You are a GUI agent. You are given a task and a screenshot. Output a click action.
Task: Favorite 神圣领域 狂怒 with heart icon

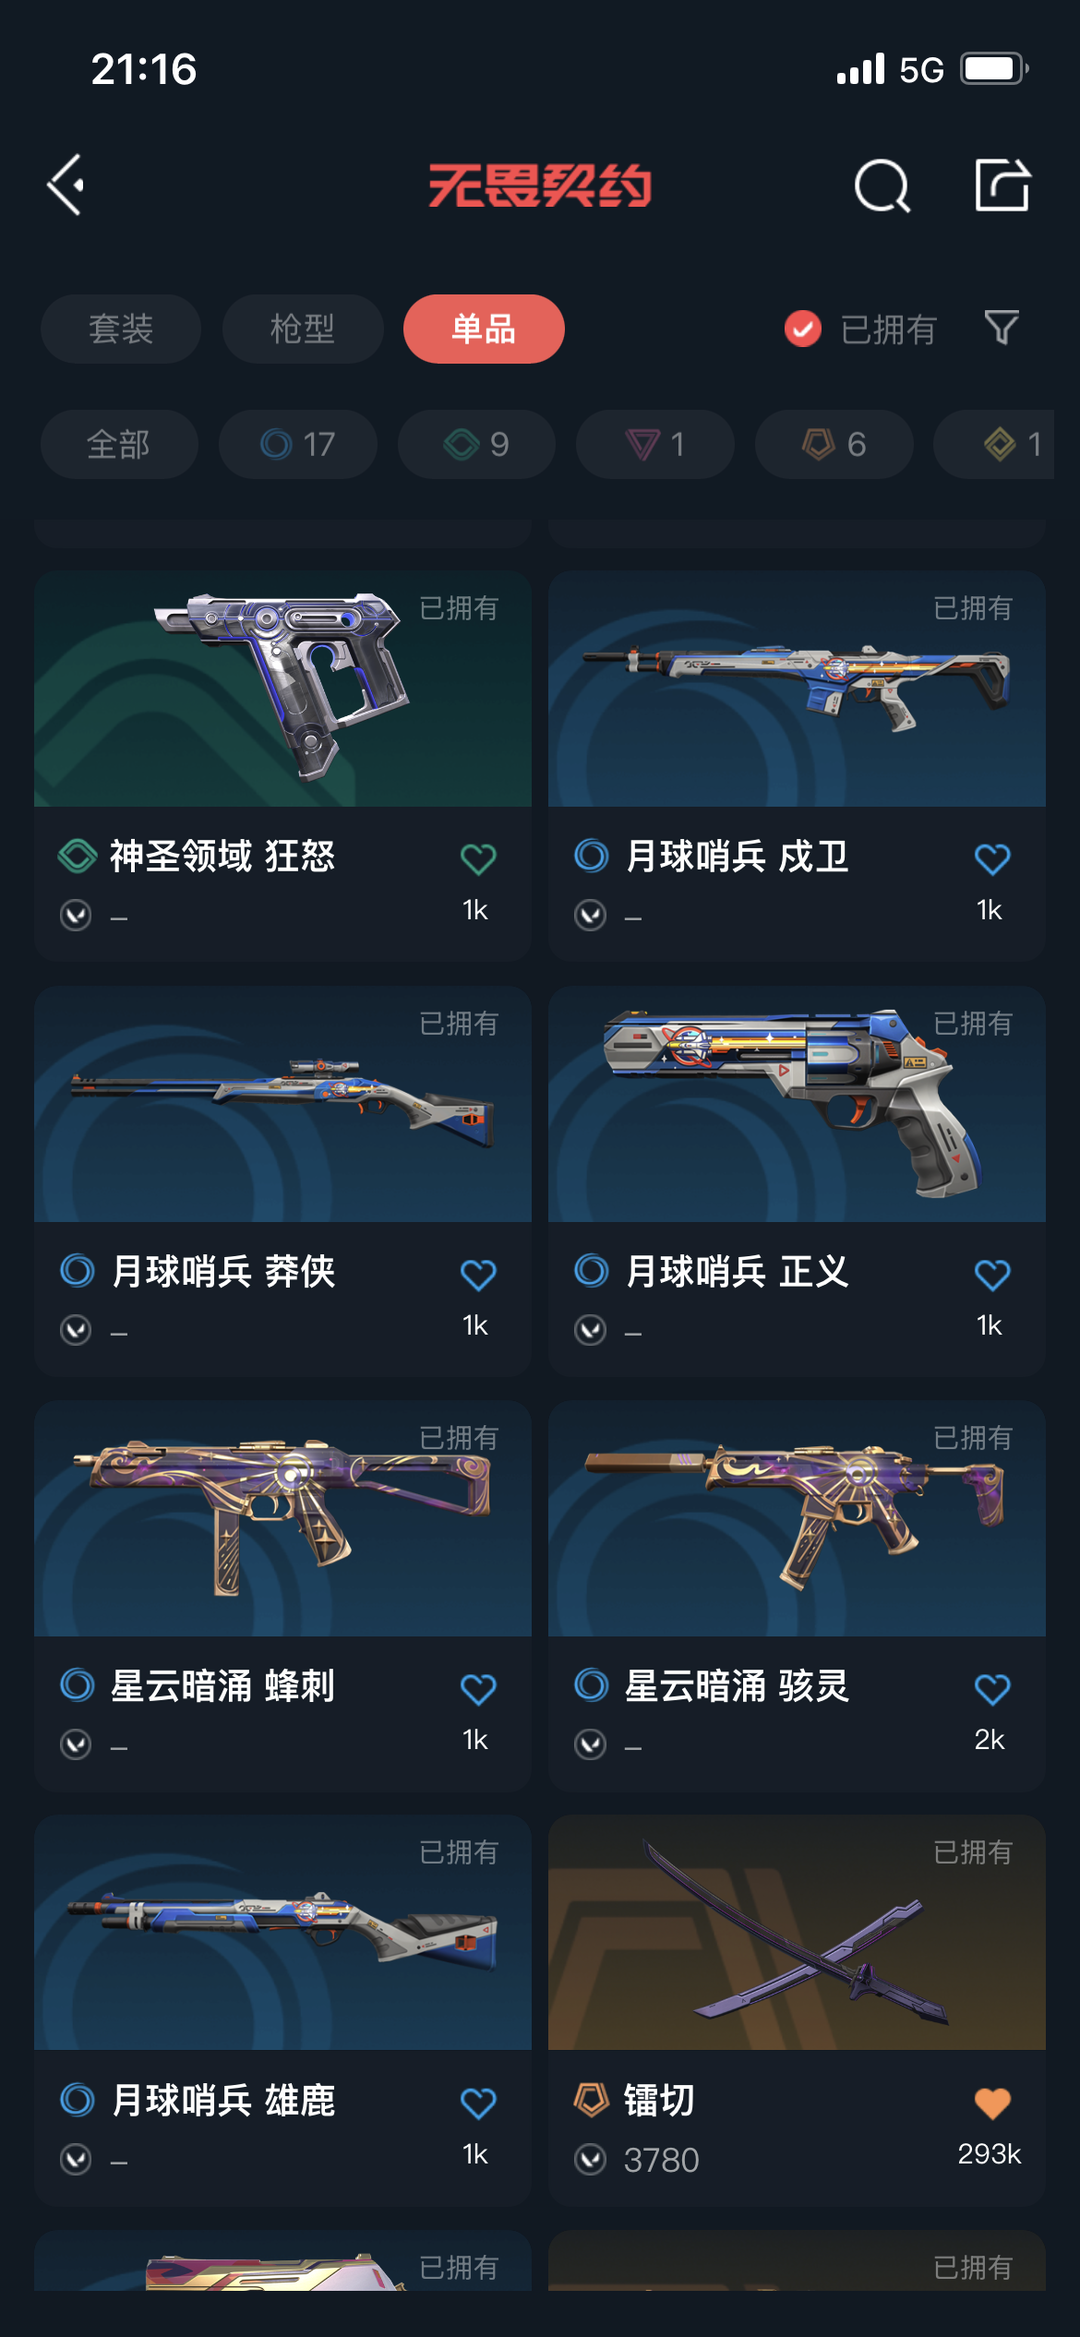[x=478, y=859]
